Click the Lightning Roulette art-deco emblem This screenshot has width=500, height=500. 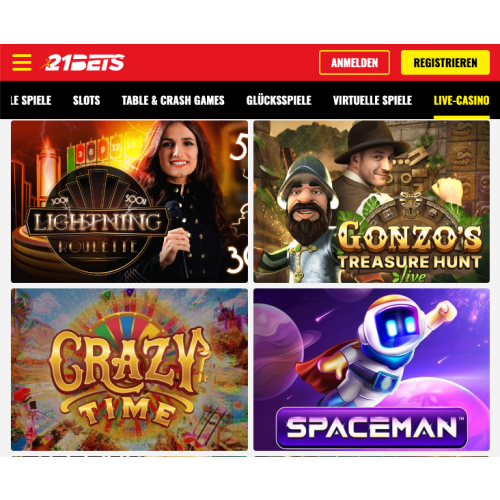[98, 221]
